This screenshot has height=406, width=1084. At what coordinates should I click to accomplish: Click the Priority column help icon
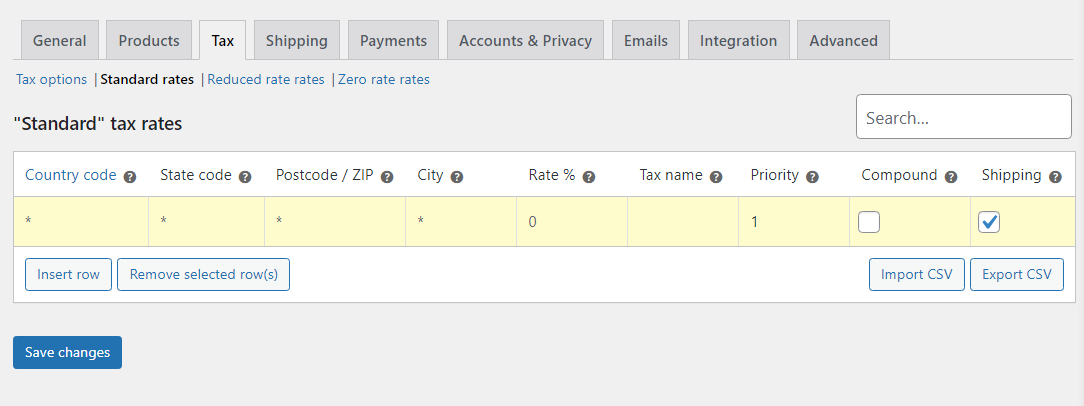(812, 177)
